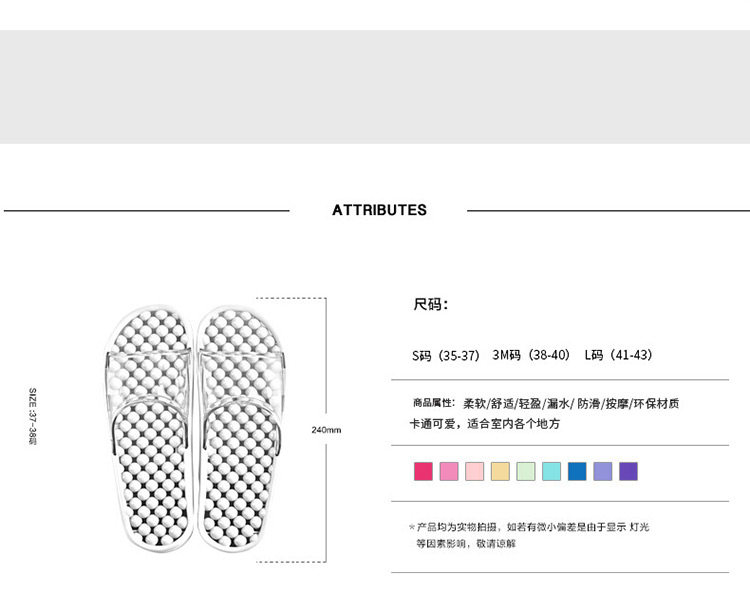The height and width of the screenshot is (602, 750).
Task: Select the hot pink color swatch
Action: coord(423,471)
